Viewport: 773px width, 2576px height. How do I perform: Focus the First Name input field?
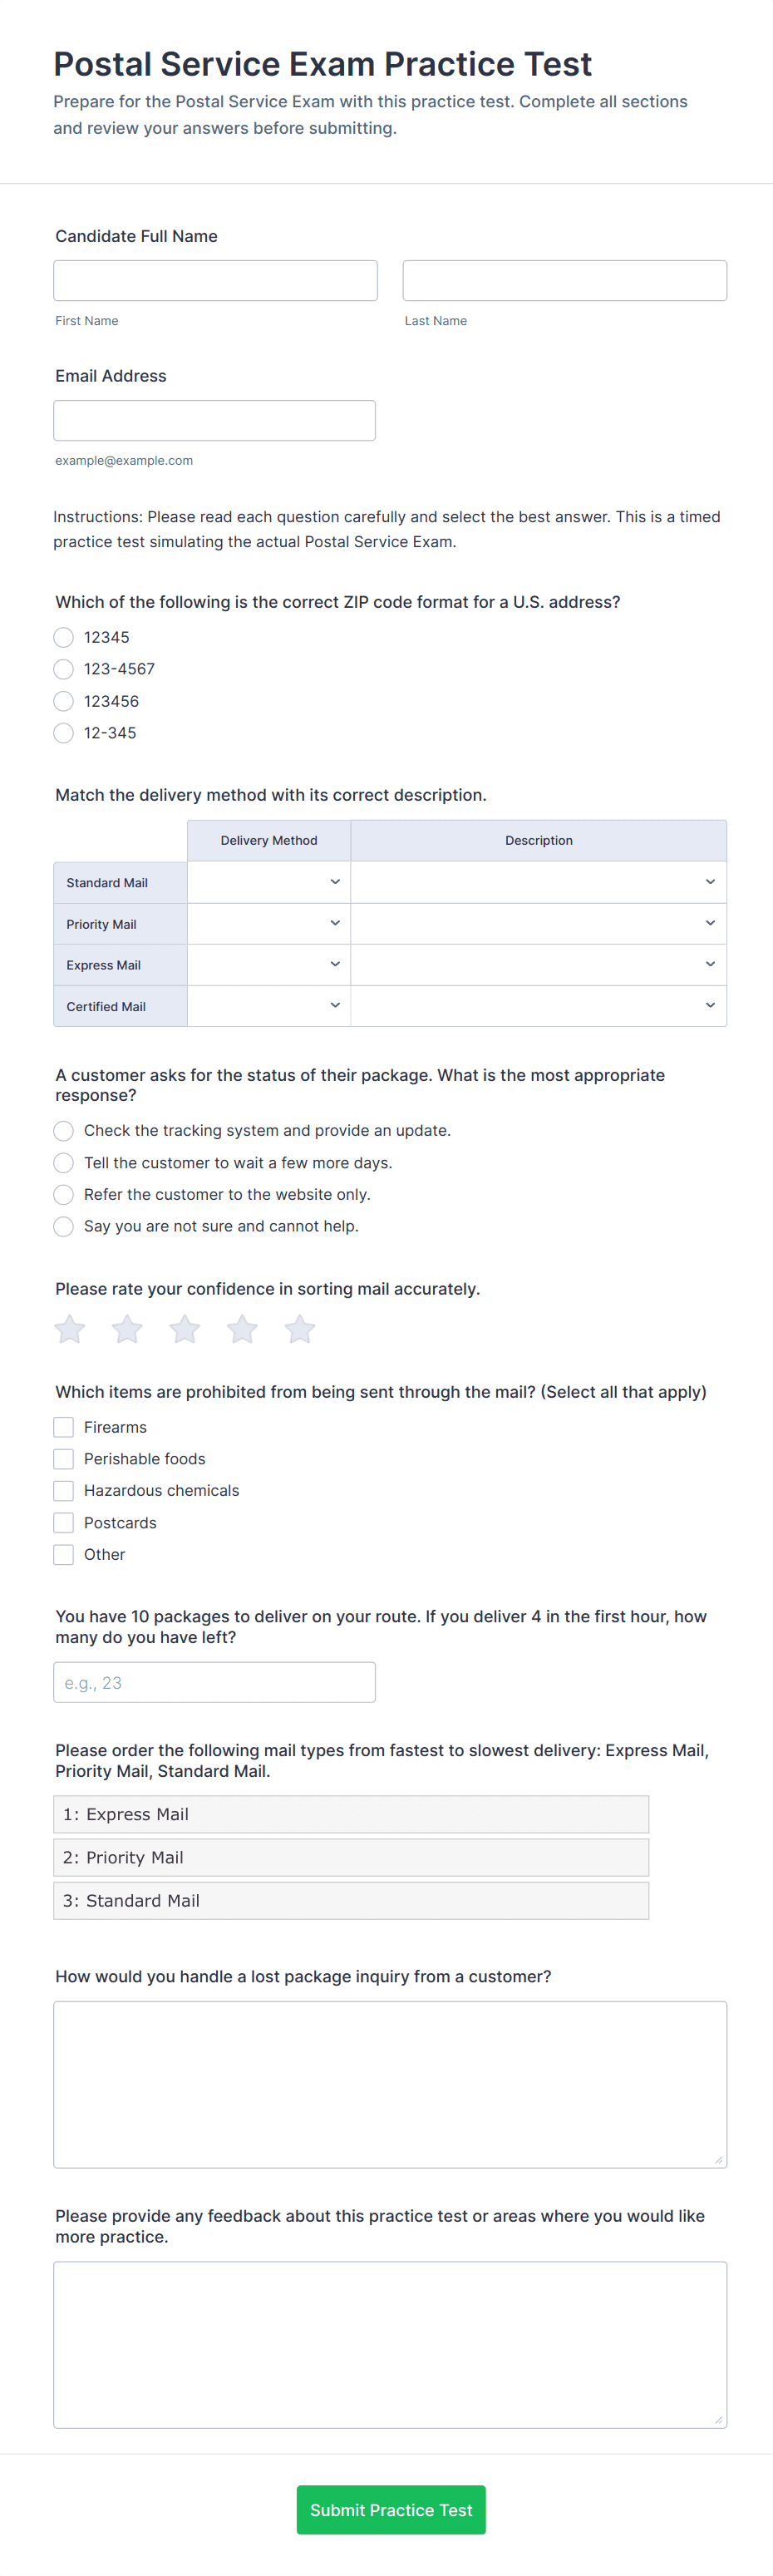[x=216, y=281]
